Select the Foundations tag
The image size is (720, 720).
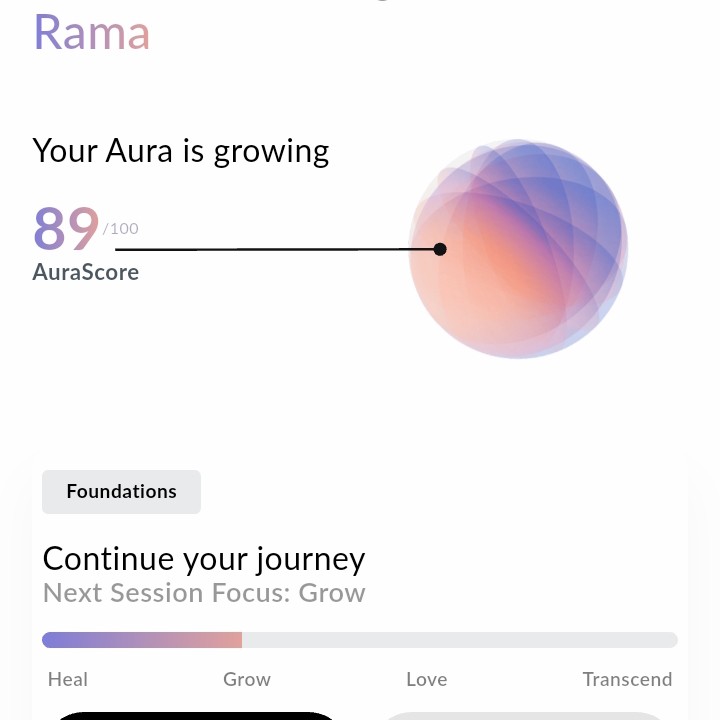pyautogui.click(x=121, y=492)
